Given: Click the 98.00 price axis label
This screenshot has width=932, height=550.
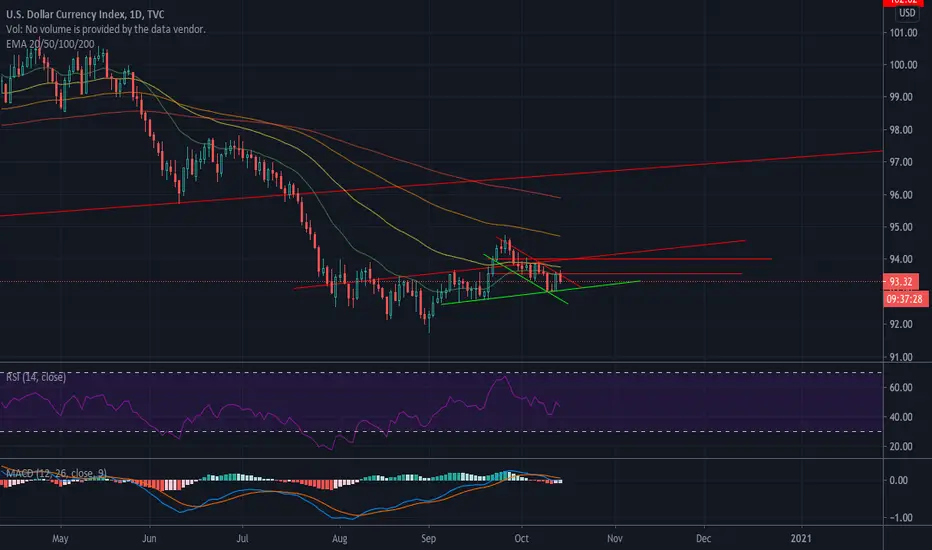Looking at the screenshot, I should coord(900,130).
